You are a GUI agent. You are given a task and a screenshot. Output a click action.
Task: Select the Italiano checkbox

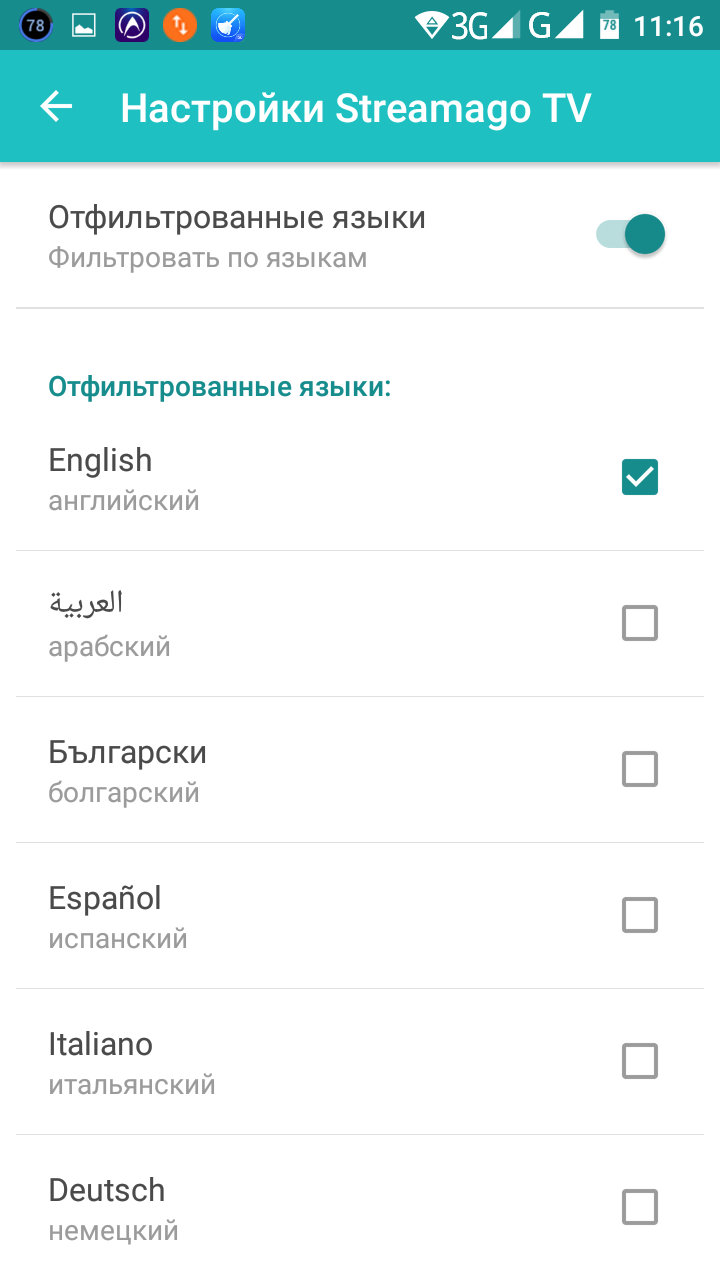tap(640, 1061)
